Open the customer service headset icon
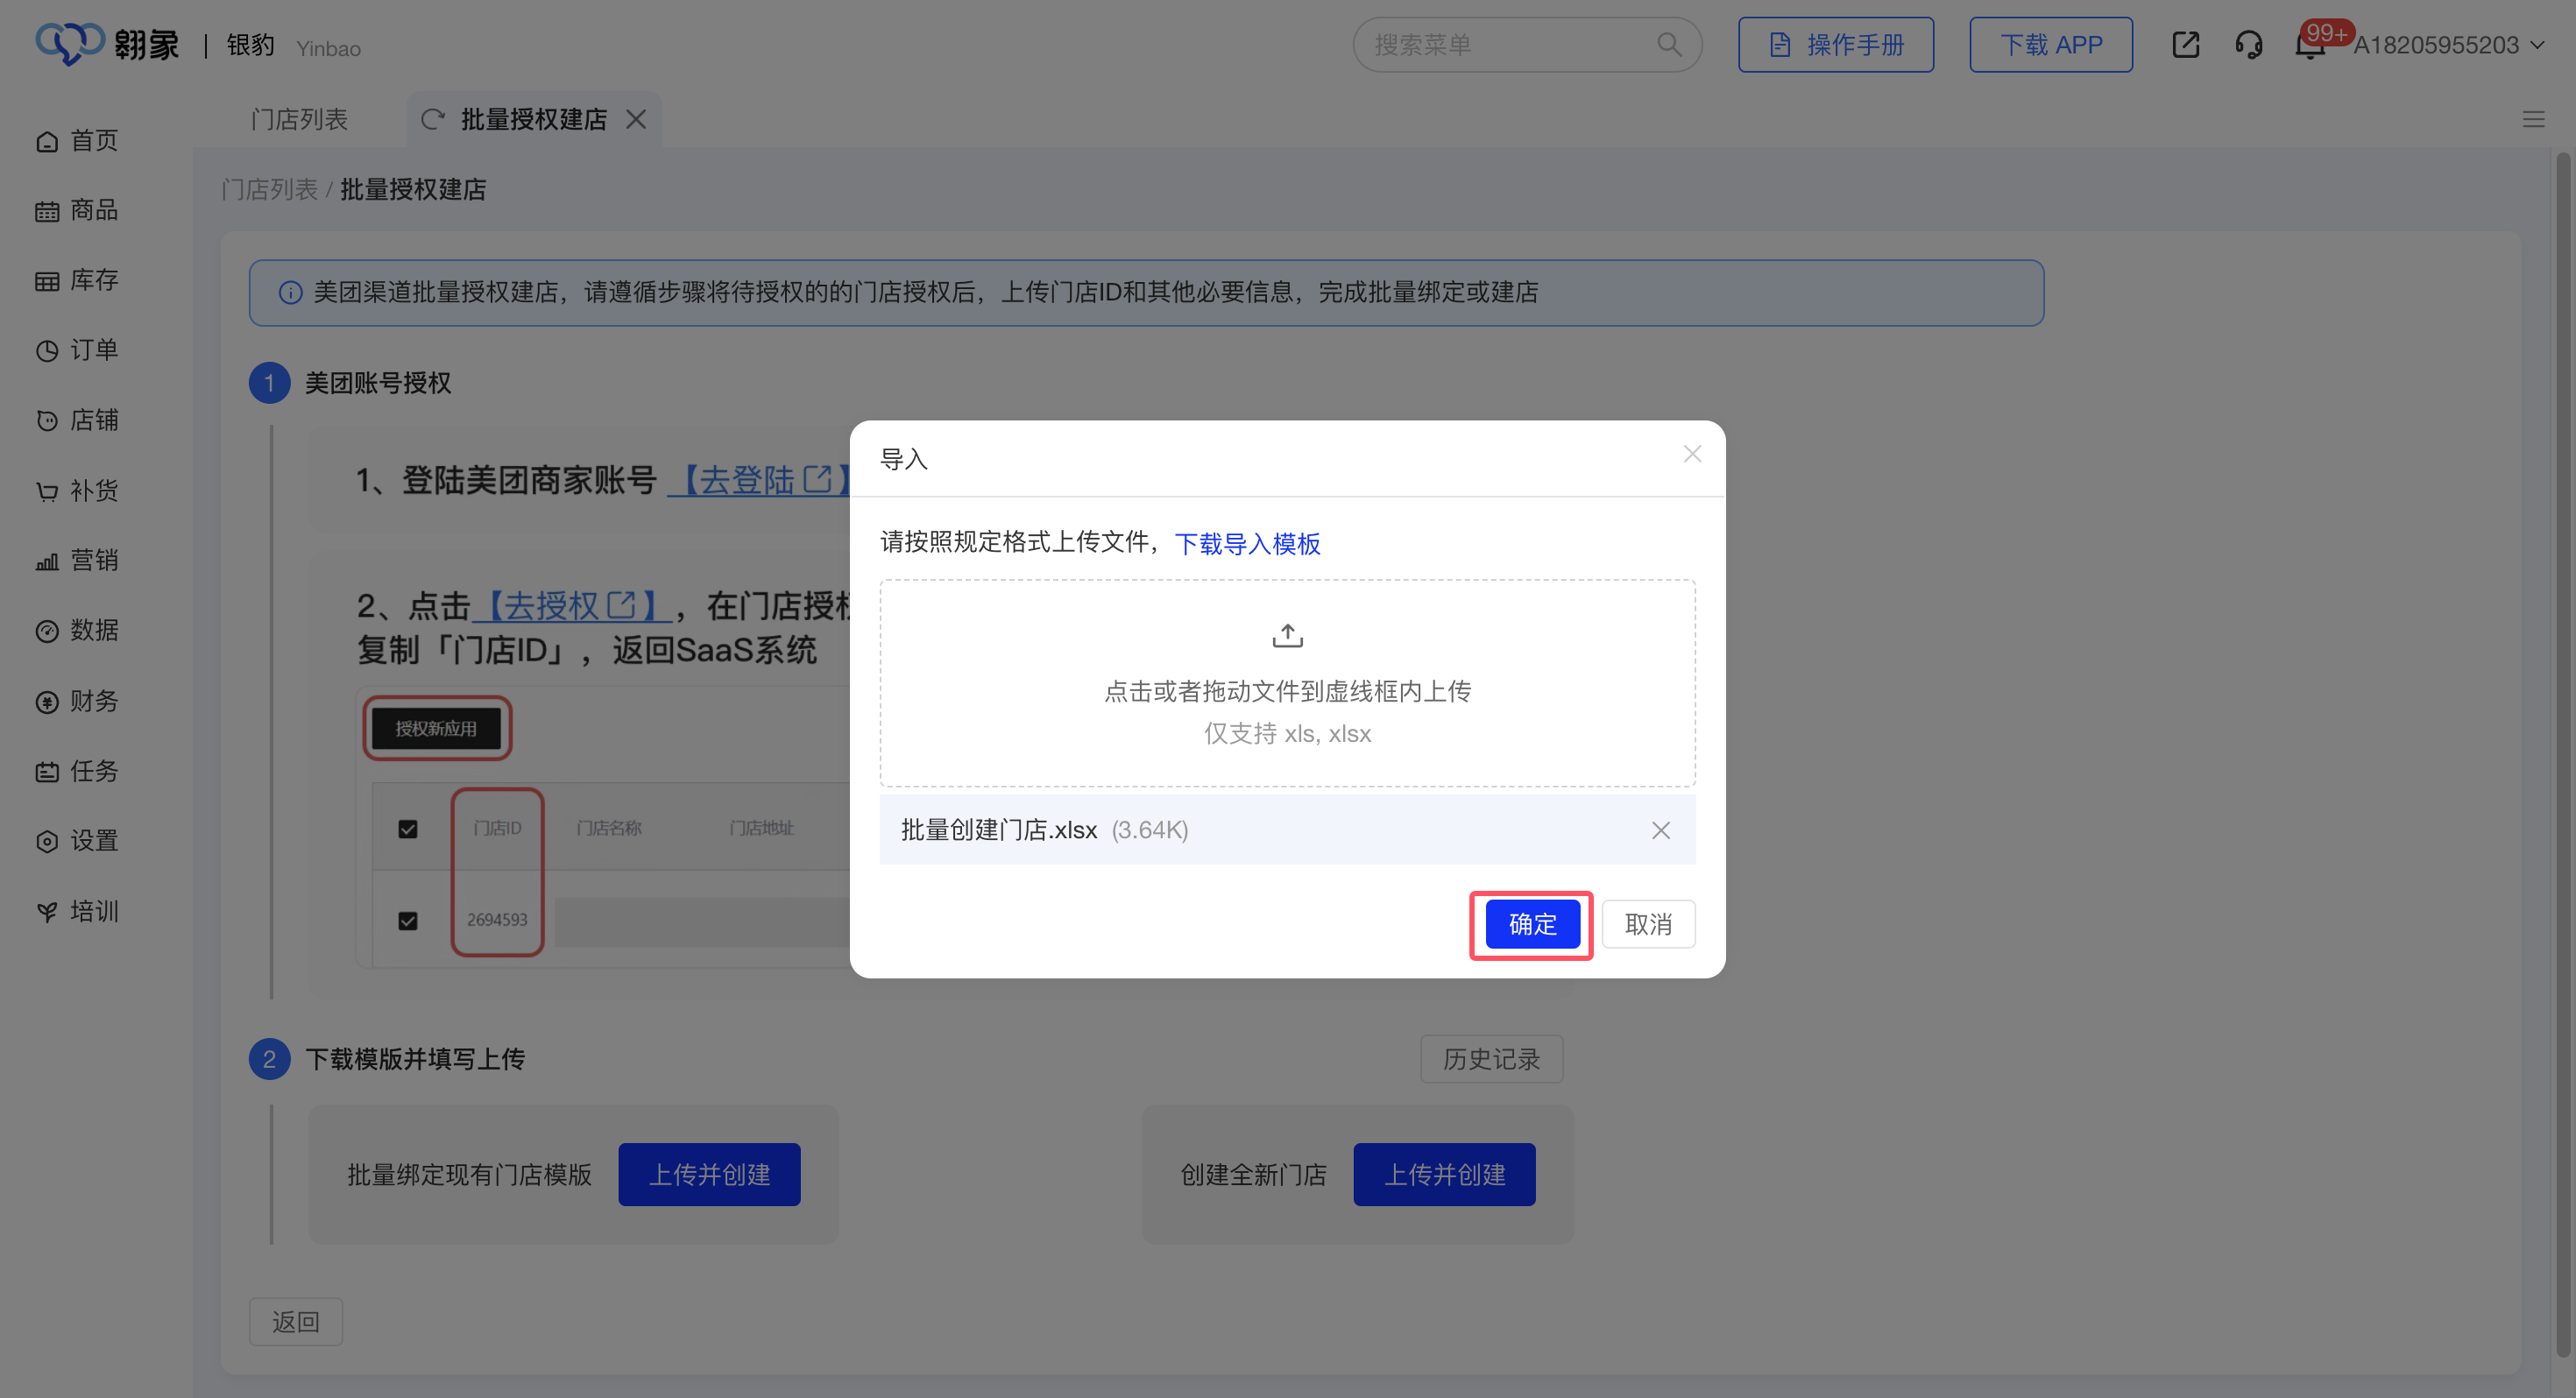This screenshot has height=1398, width=2576. coord(2248,45)
